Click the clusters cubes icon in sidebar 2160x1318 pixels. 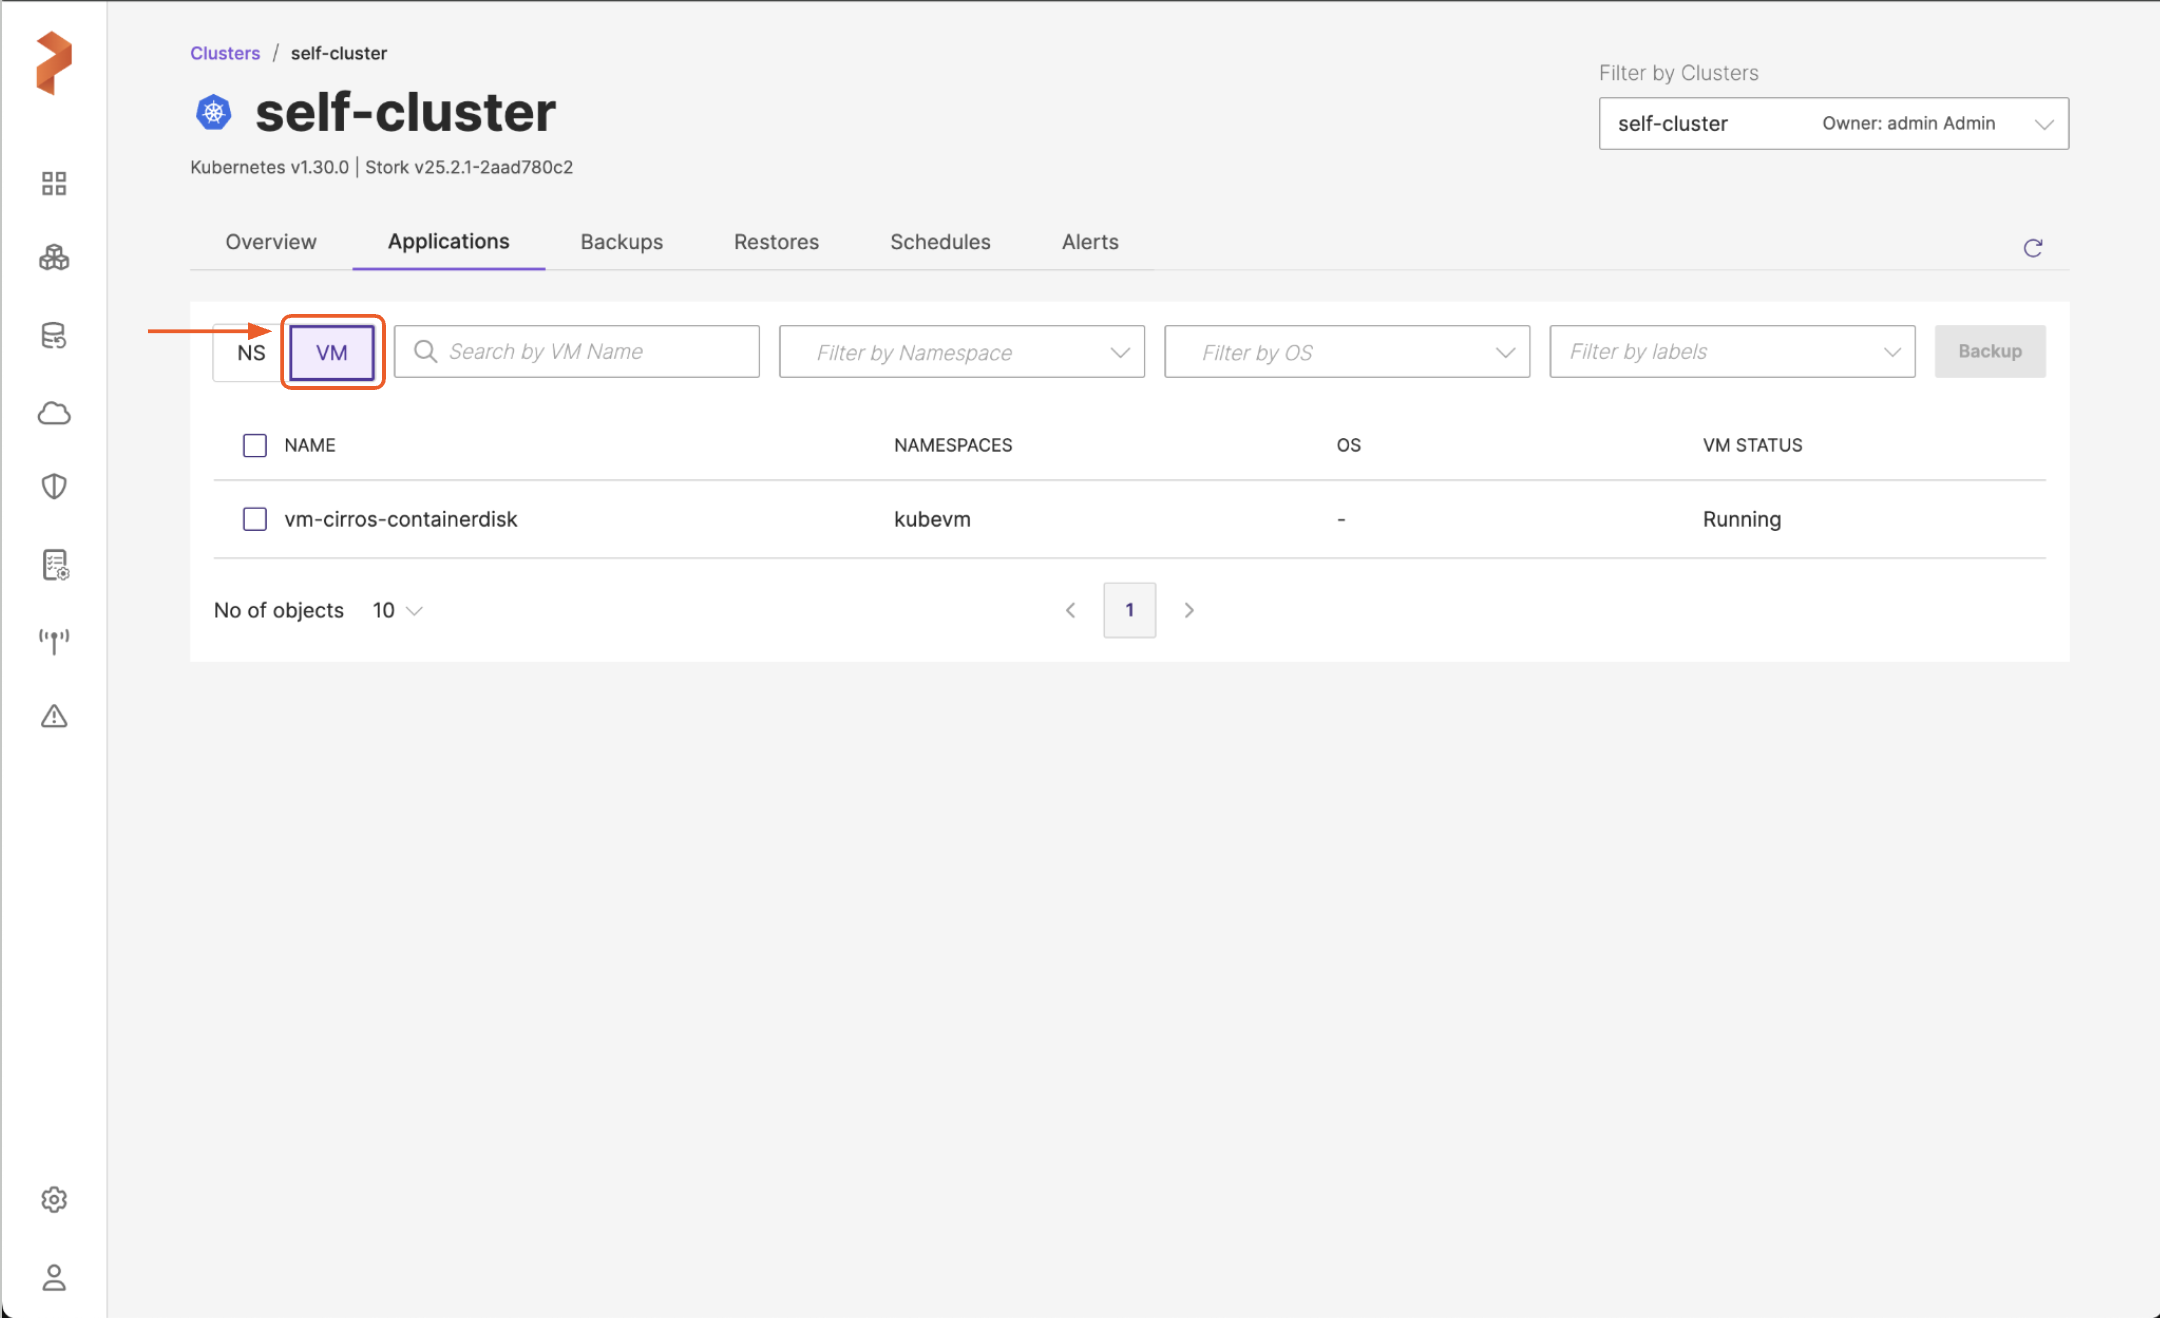coord(54,258)
